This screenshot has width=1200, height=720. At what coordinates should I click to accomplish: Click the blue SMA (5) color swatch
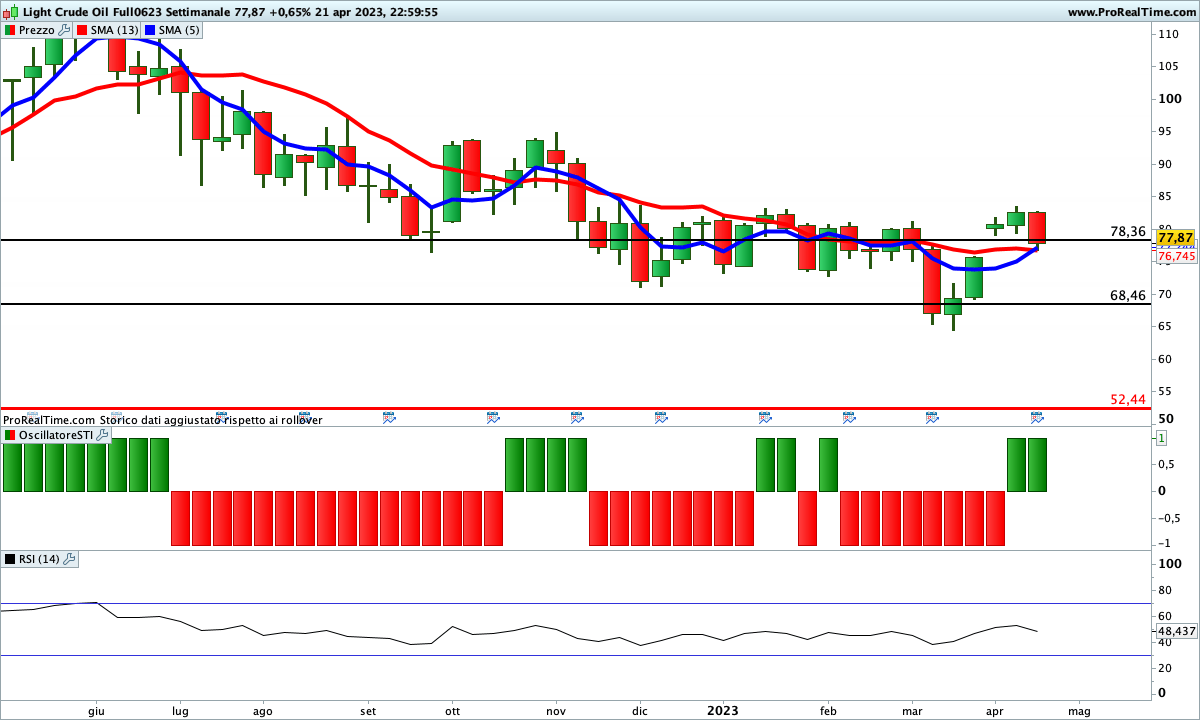tap(150, 30)
